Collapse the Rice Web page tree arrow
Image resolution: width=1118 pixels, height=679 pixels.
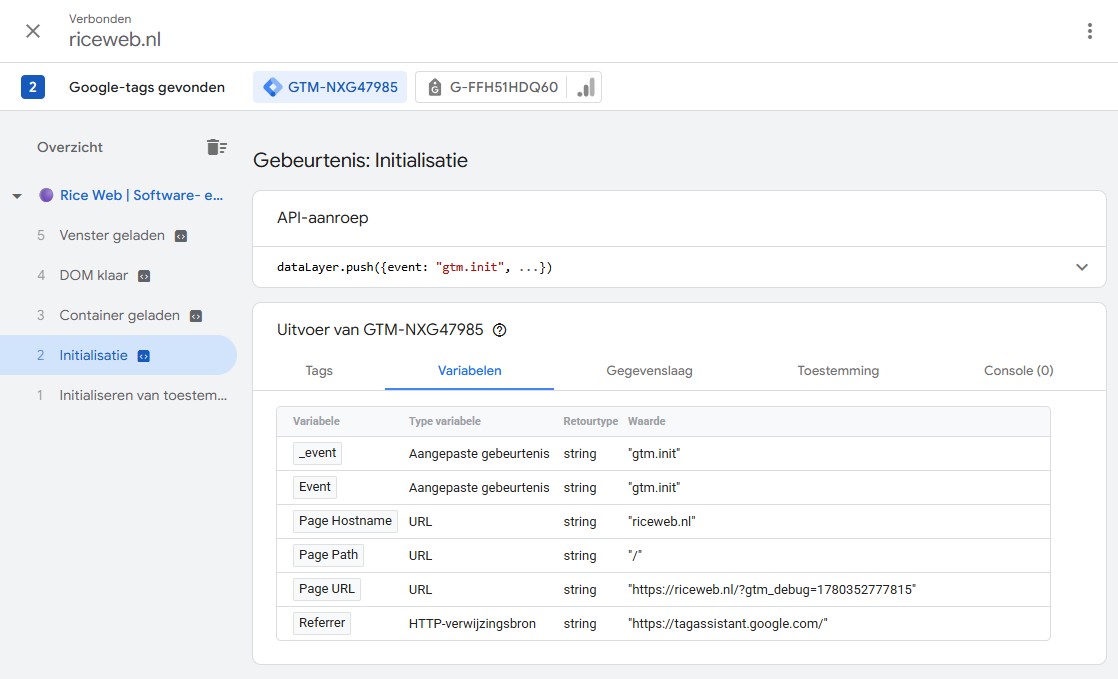click(17, 195)
